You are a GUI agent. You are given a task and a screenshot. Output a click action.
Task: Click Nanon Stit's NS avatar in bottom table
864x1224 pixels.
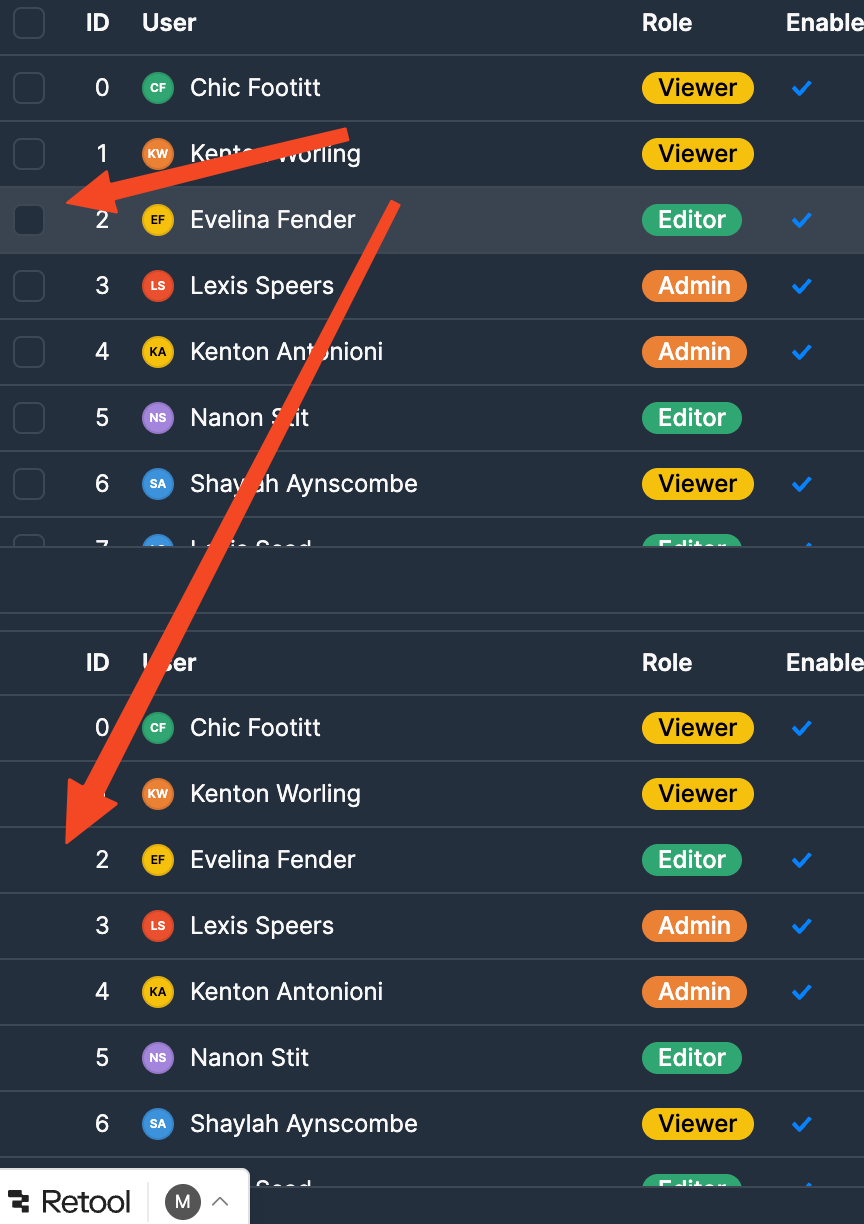click(x=158, y=1058)
